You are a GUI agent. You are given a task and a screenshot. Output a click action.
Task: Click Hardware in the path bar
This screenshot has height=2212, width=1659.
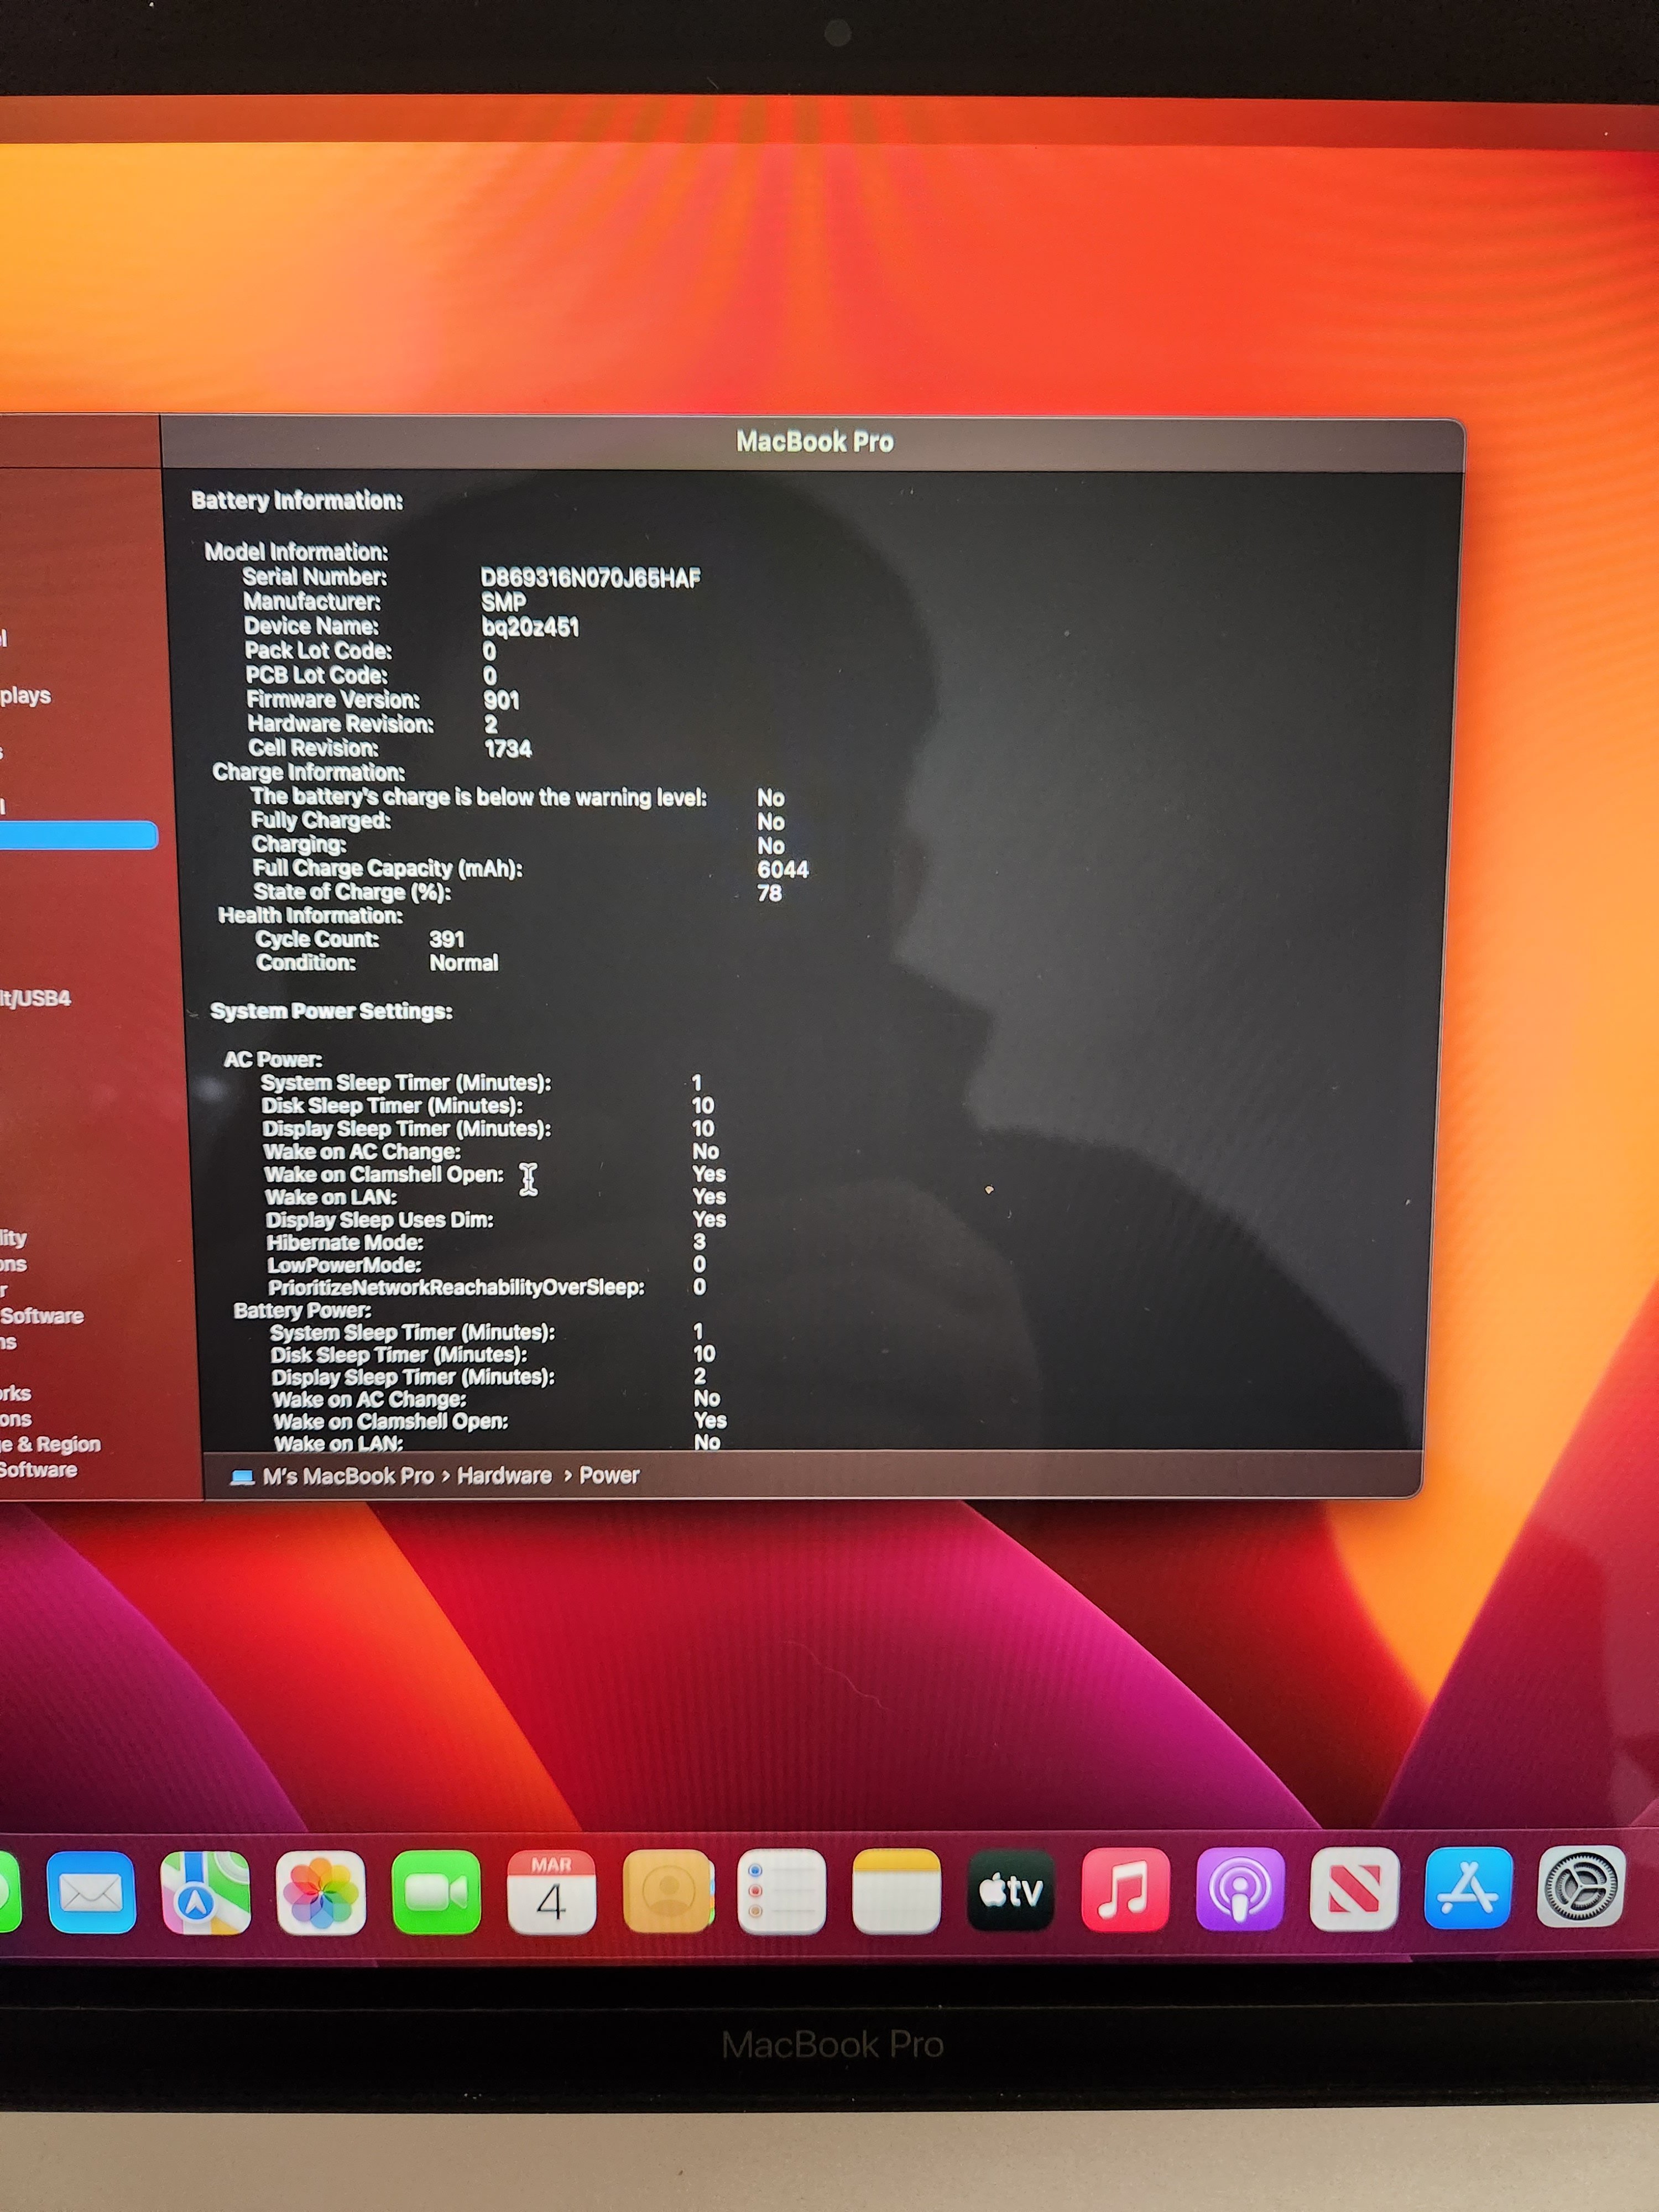(x=504, y=1476)
